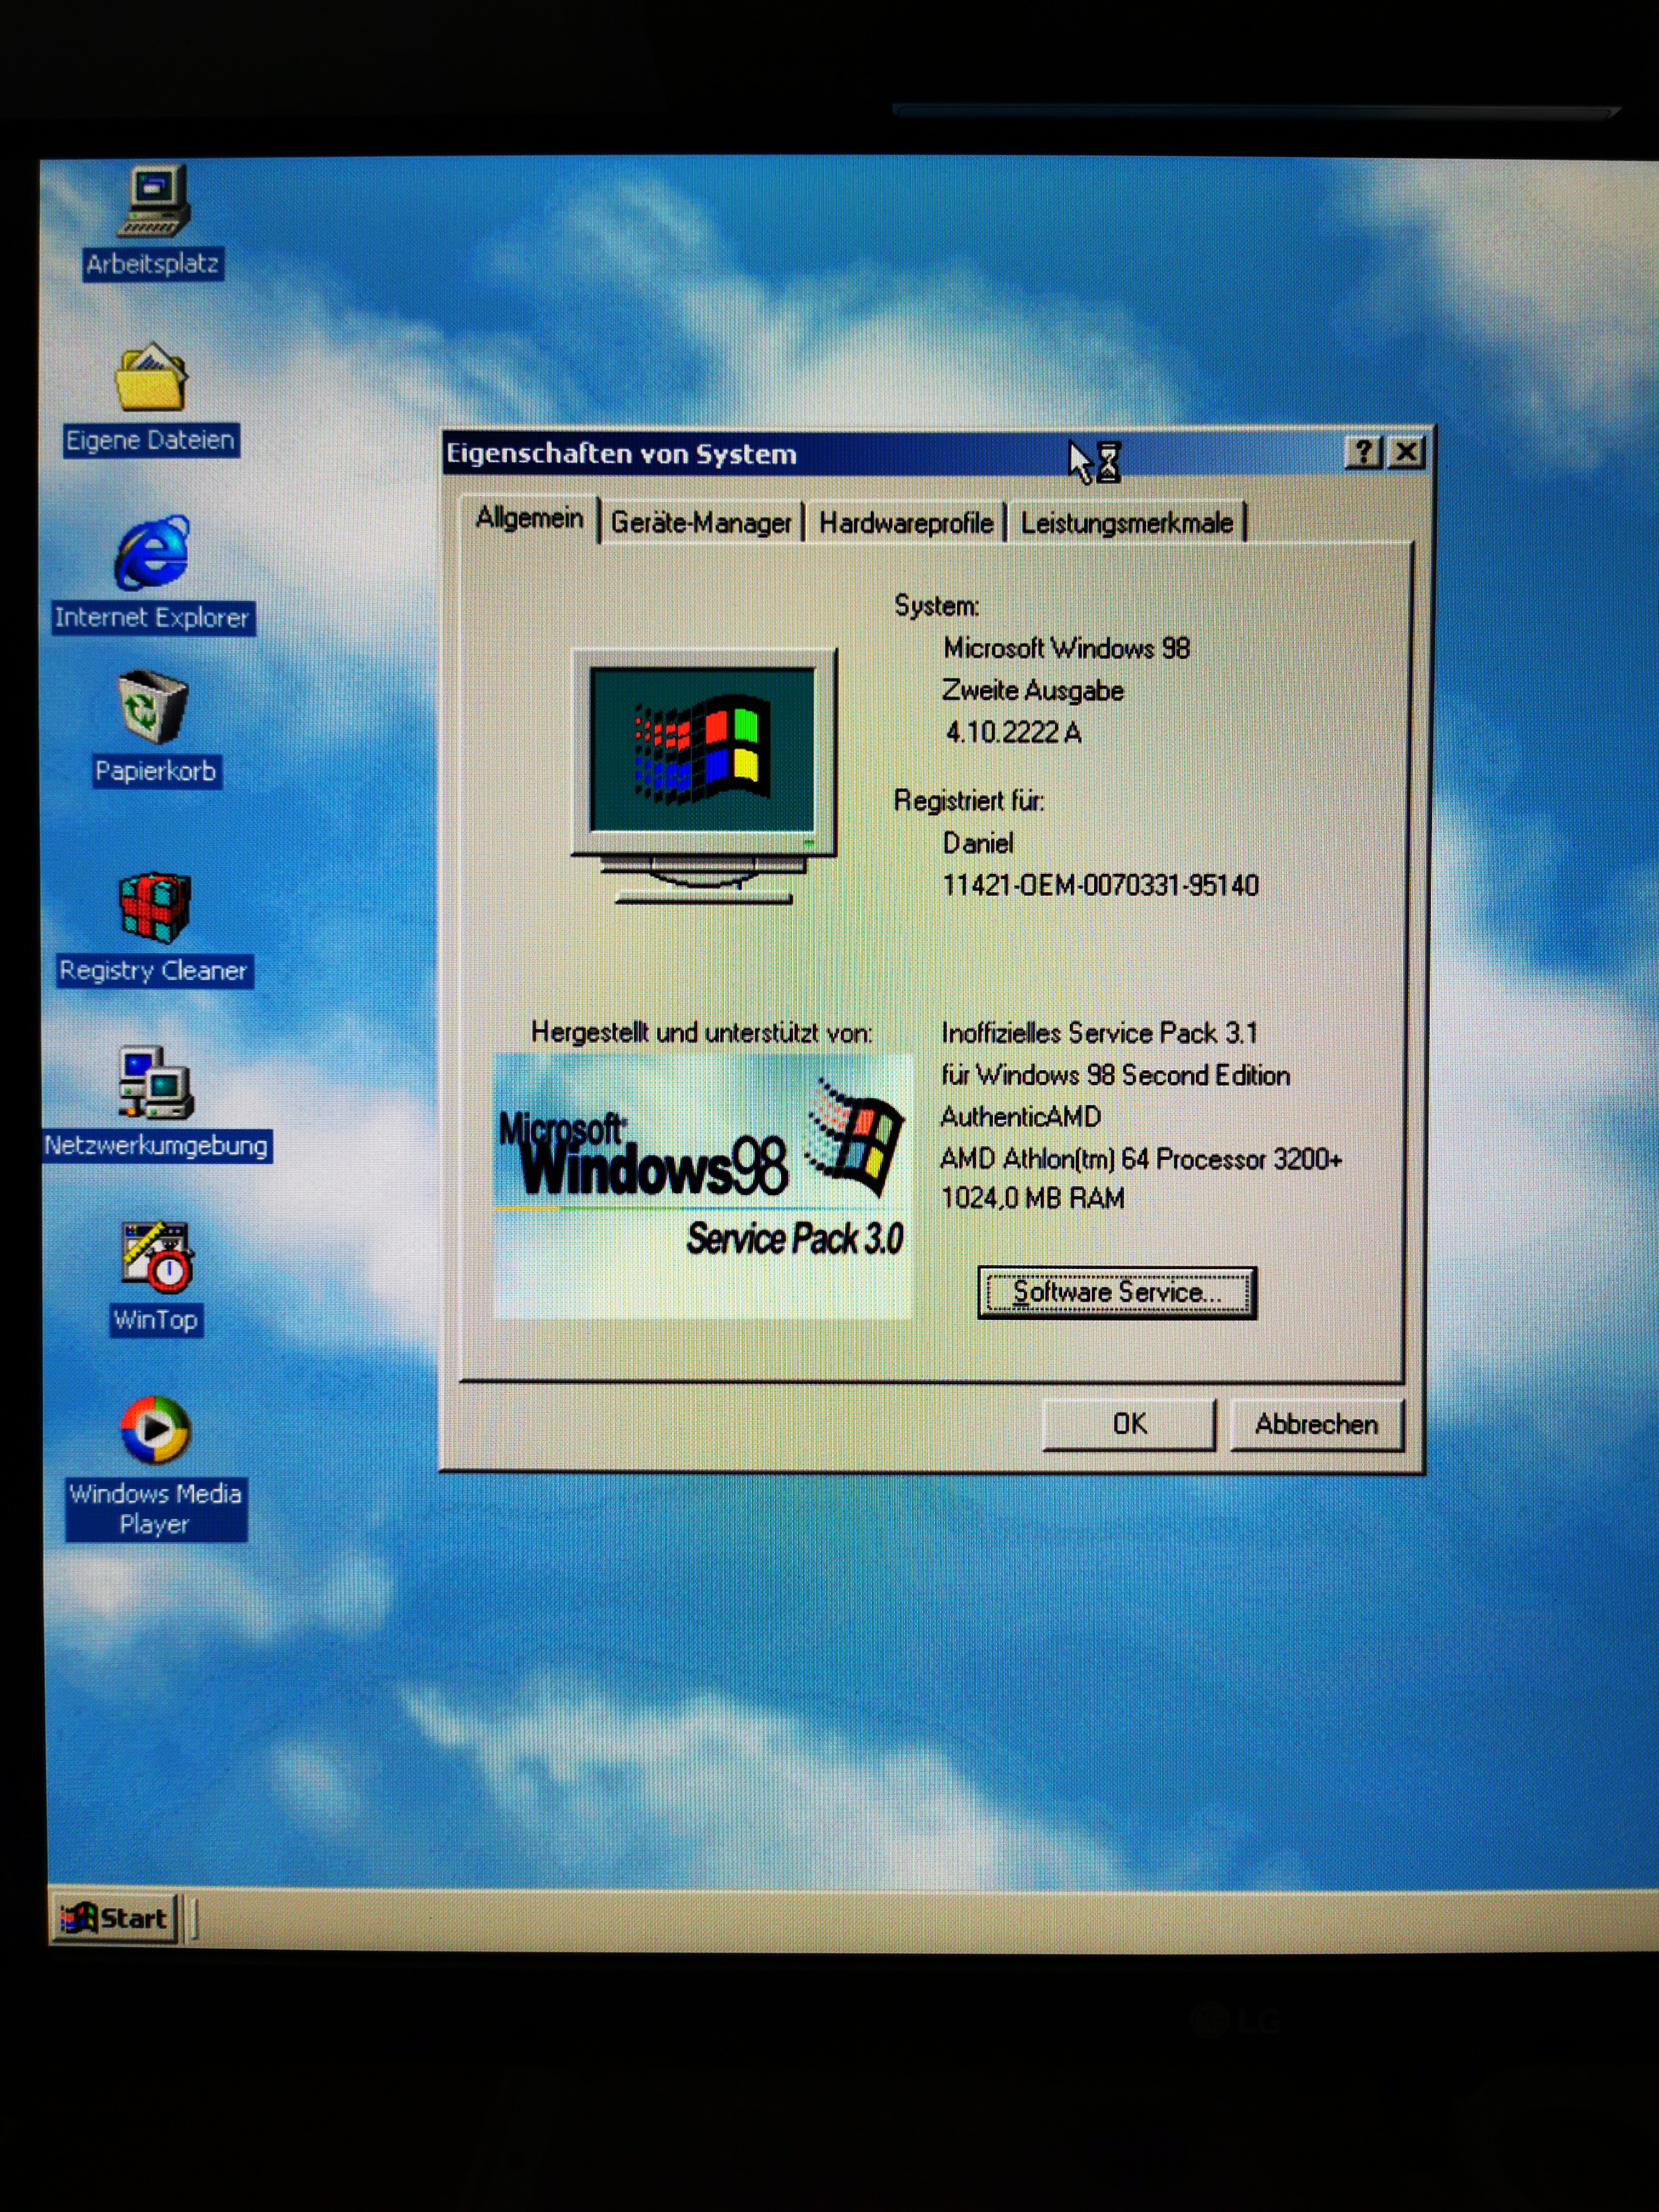This screenshot has width=1659, height=2212.
Task: Confirm dialog with OK button
Action: 1129,1424
